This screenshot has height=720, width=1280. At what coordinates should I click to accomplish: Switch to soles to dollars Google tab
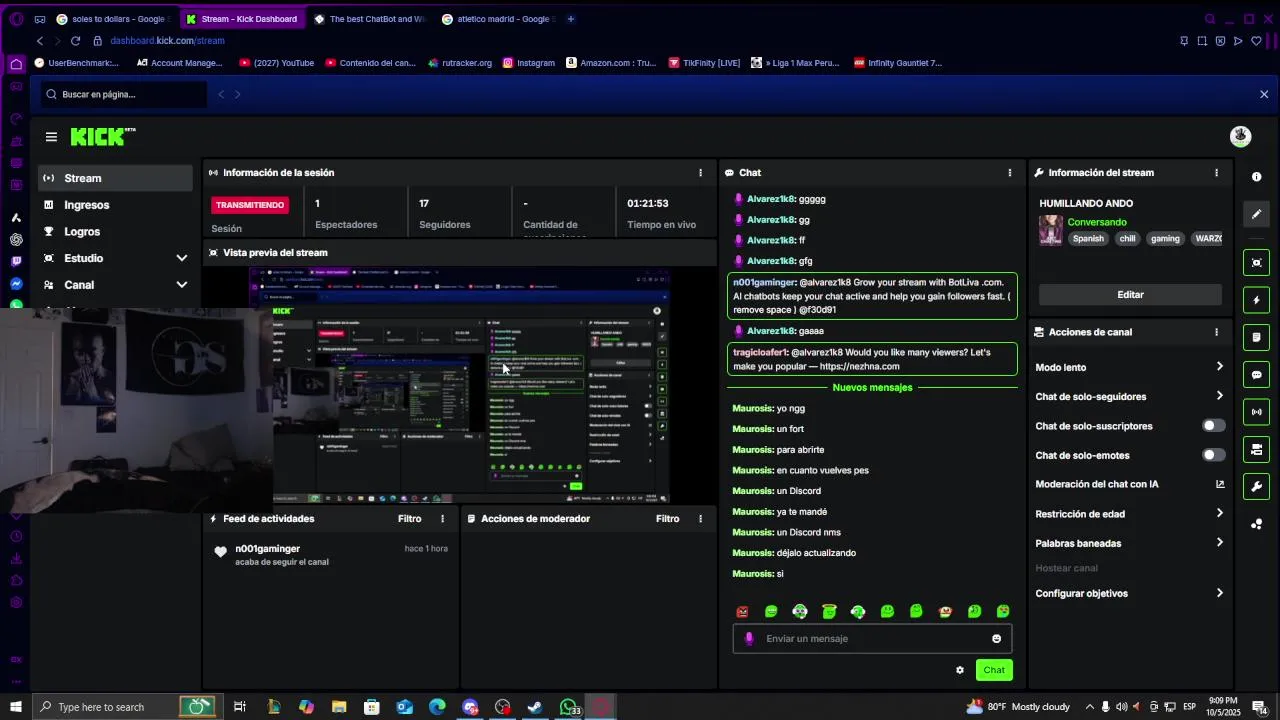[x=112, y=19]
